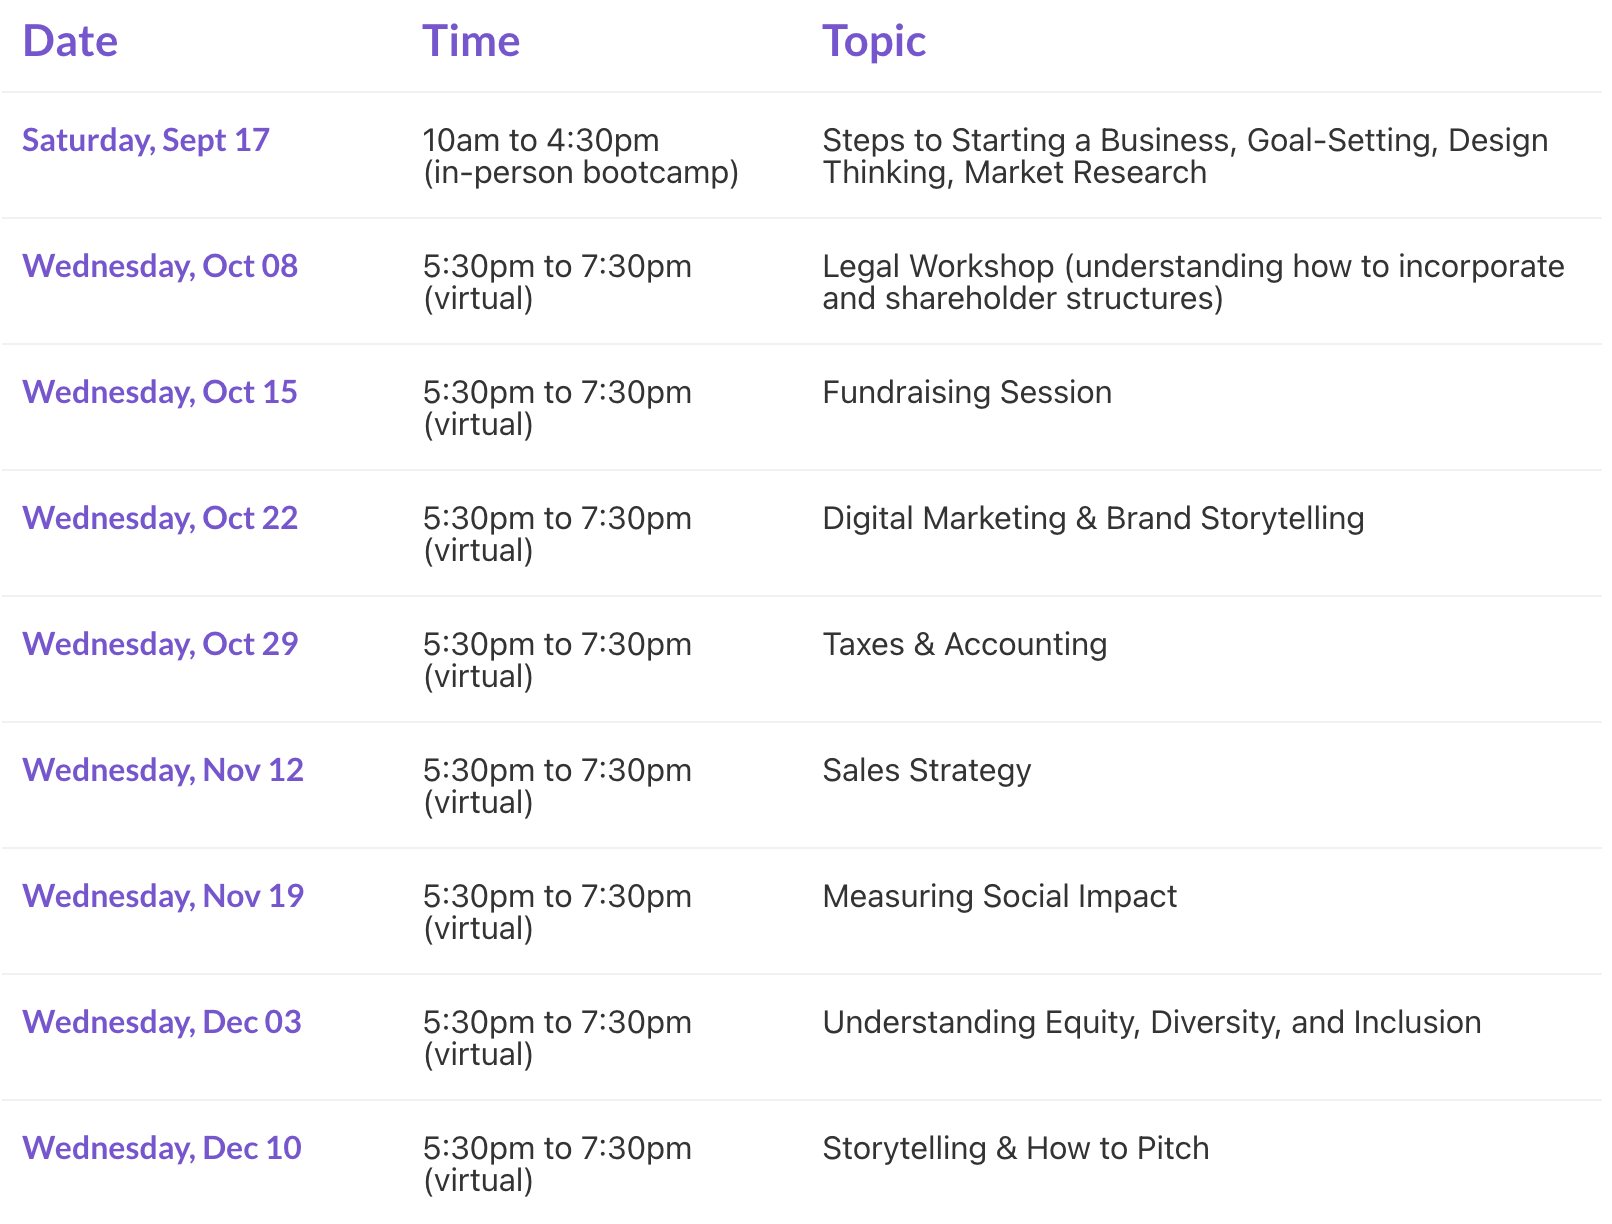
Task: Click the Fundraising Session topic
Action: coord(967,392)
